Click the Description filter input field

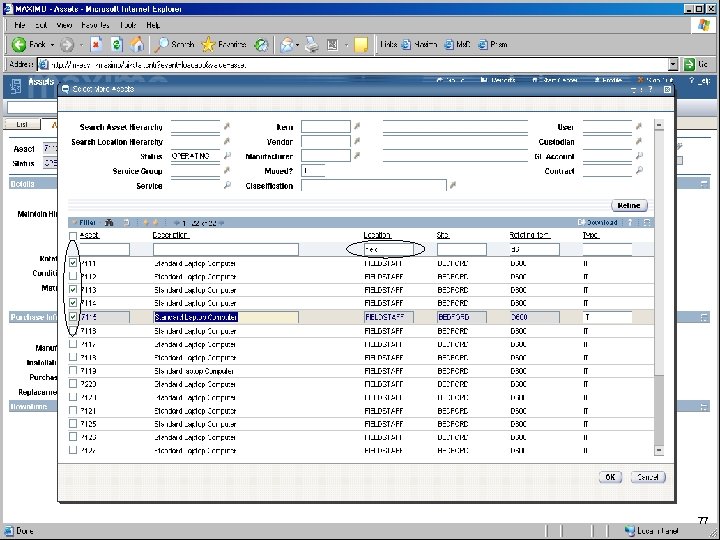click(225, 249)
